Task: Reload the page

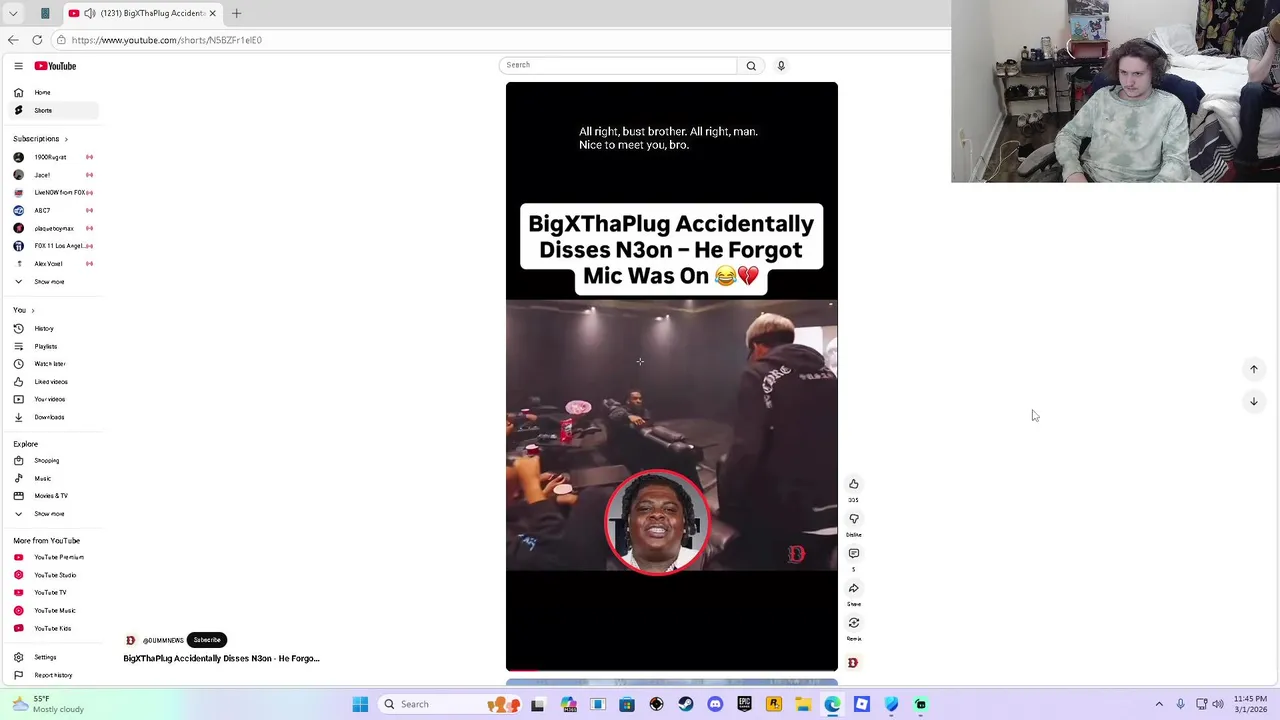Action: tap(37, 40)
